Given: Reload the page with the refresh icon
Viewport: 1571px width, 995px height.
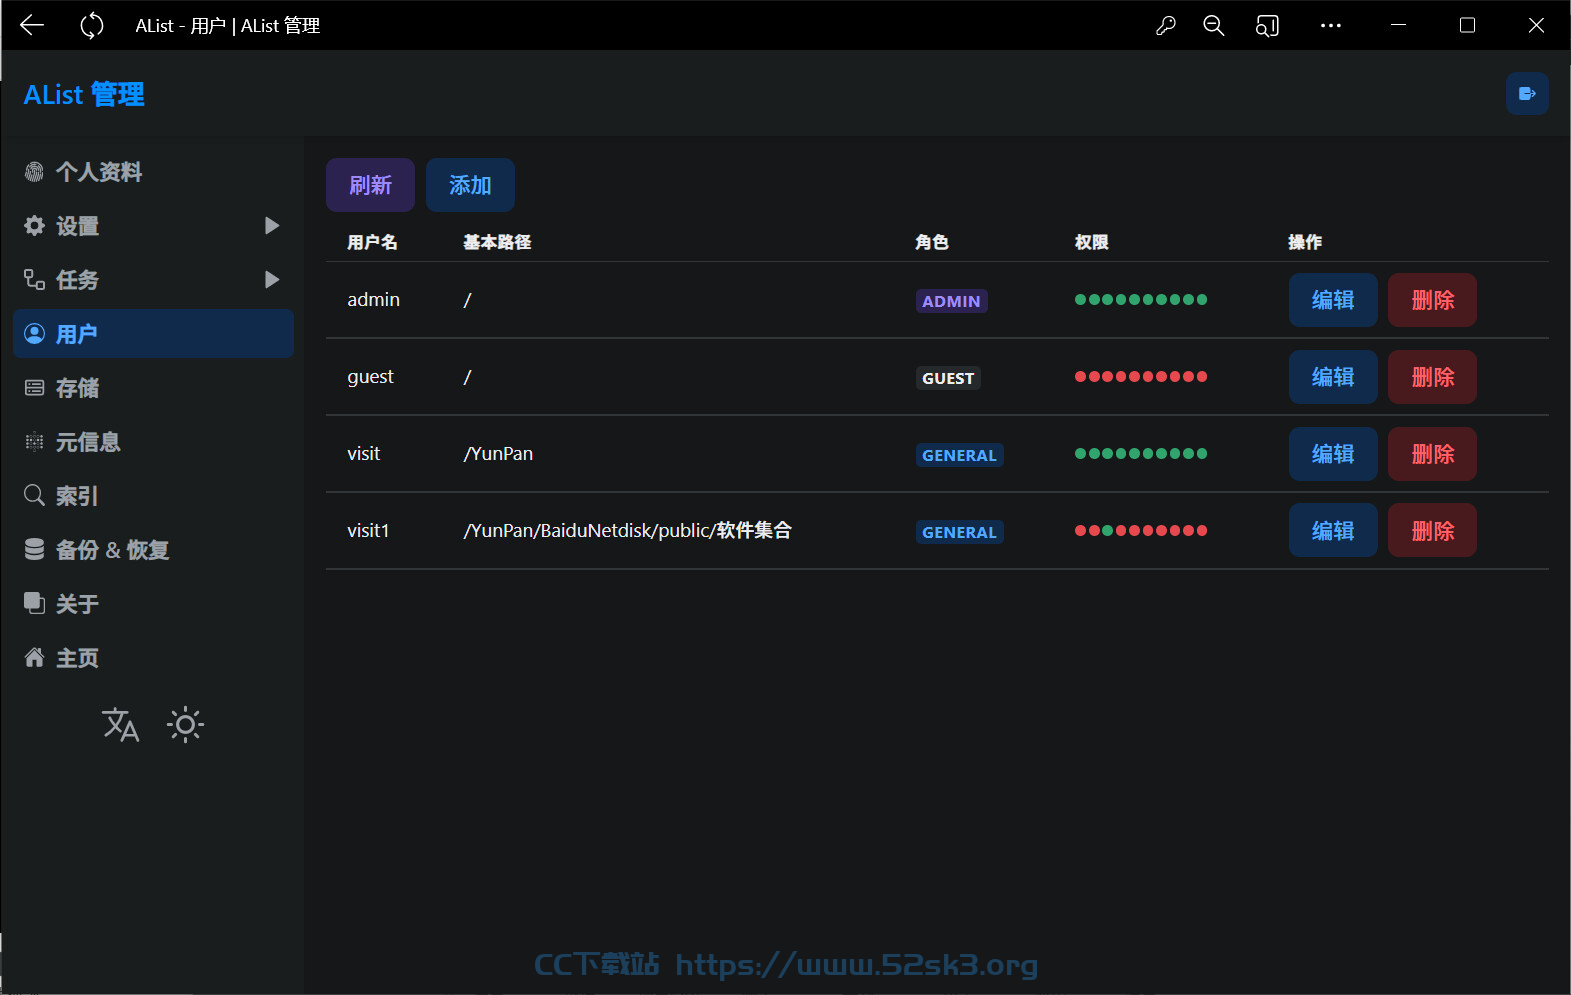Looking at the screenshot, I should (92, 25).
